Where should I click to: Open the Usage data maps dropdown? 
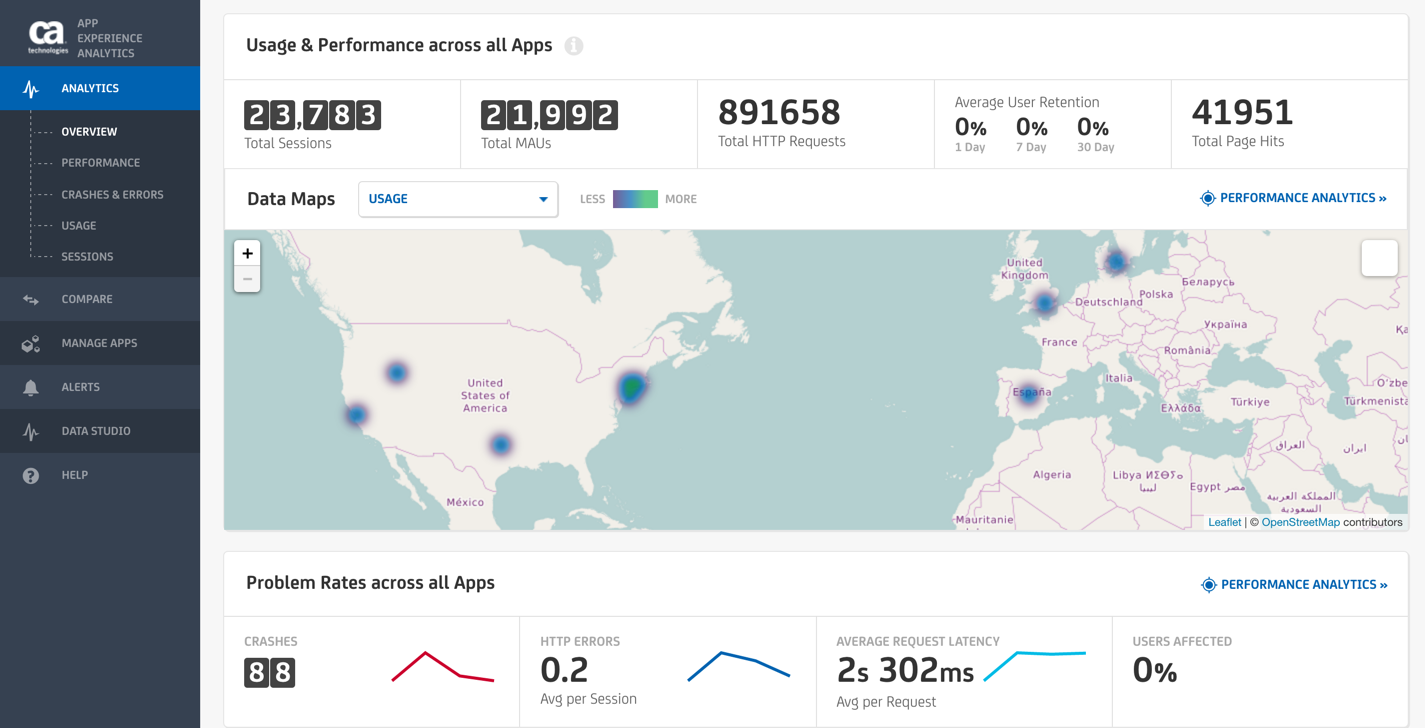(x=457, y=199)
